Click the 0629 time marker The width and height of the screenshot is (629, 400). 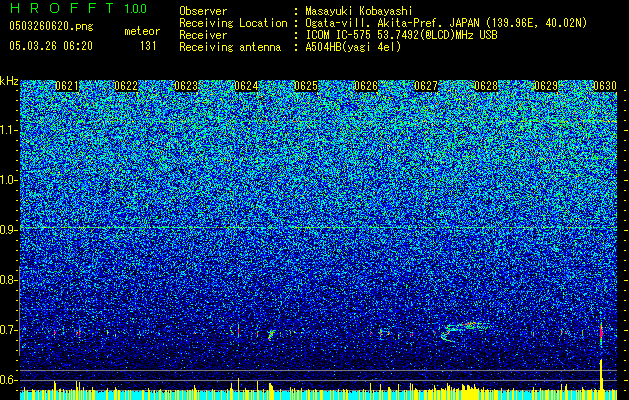546,86
